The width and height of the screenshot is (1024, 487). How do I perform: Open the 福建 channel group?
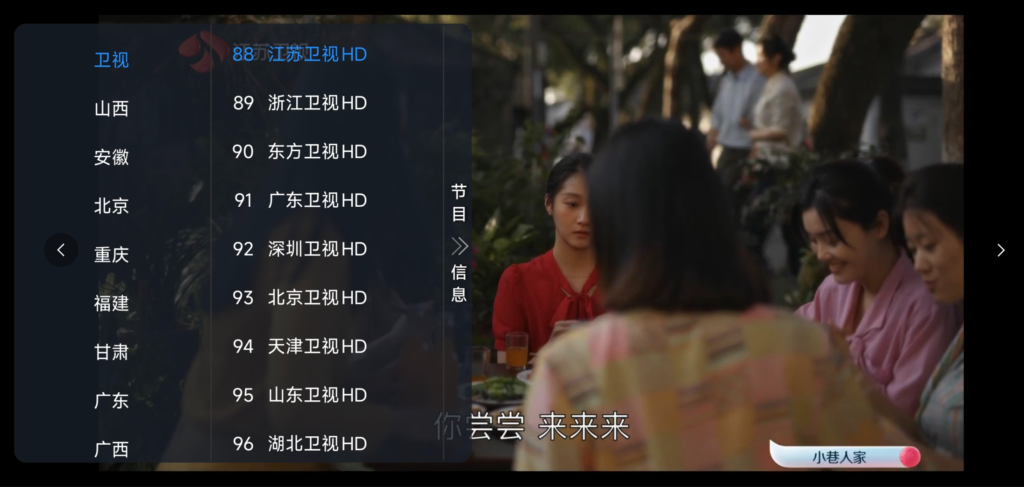tap(112, 304)
